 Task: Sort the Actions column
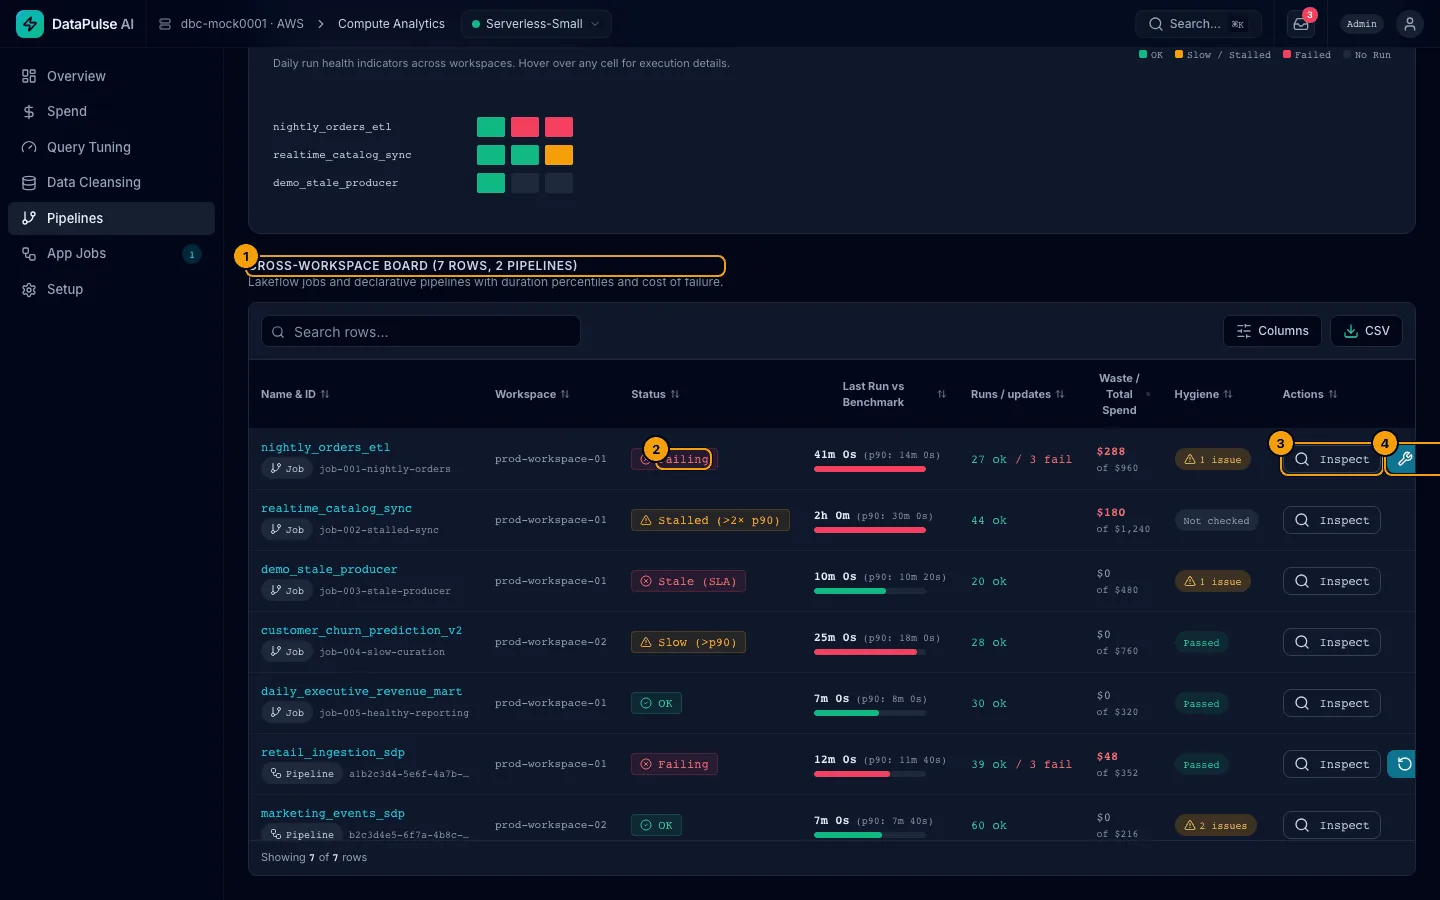(1333, 394)
